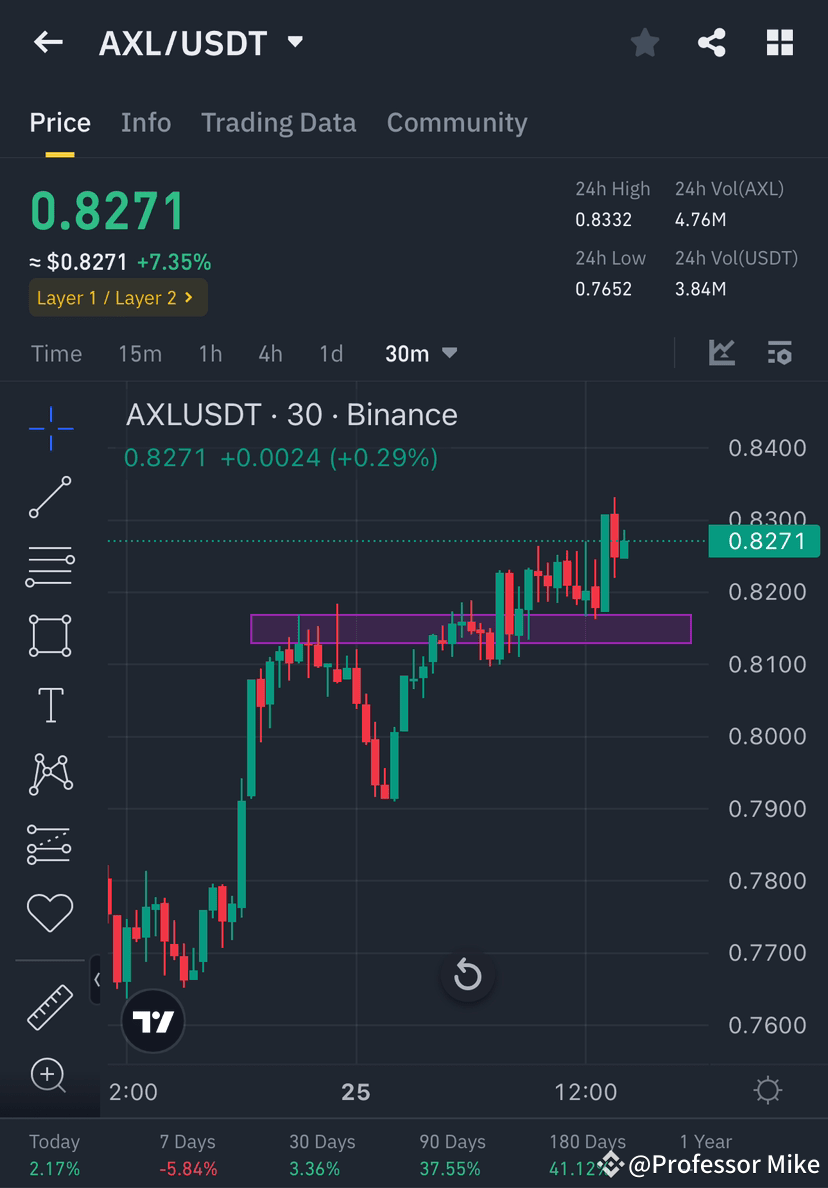Select the Trend Line drawing tool

(50, 497)
